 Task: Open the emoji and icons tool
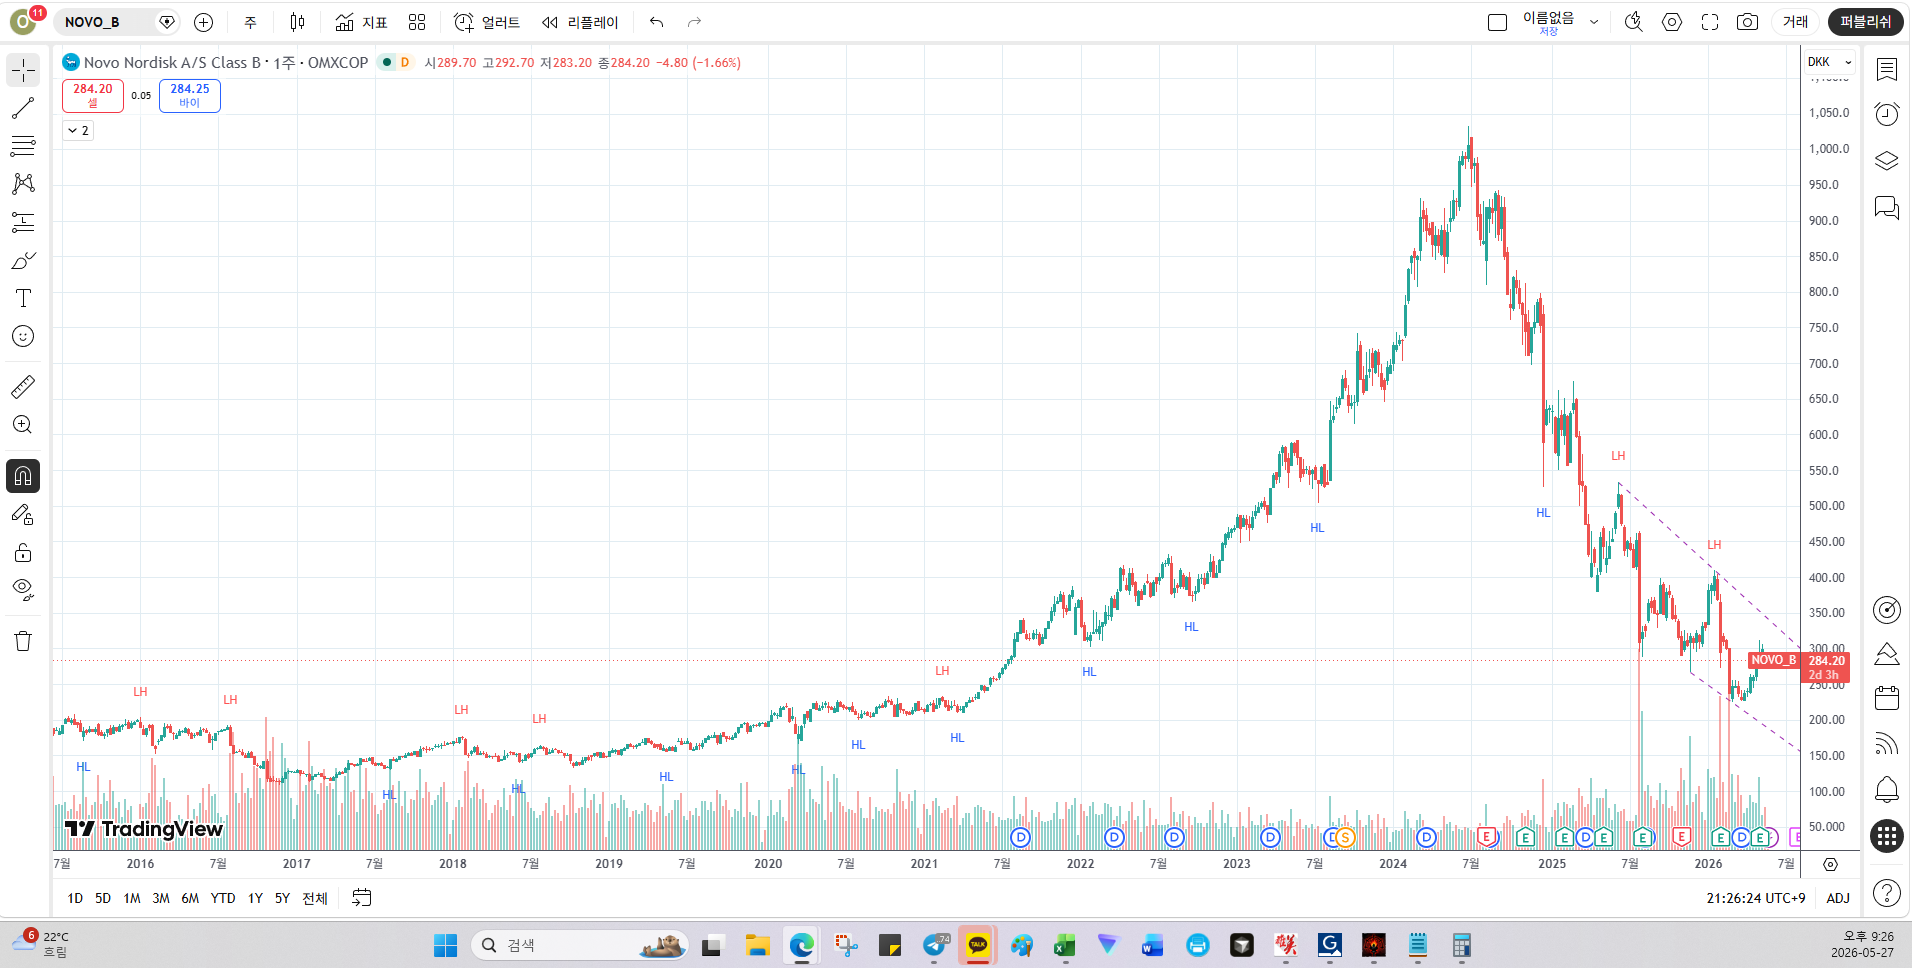23,336
